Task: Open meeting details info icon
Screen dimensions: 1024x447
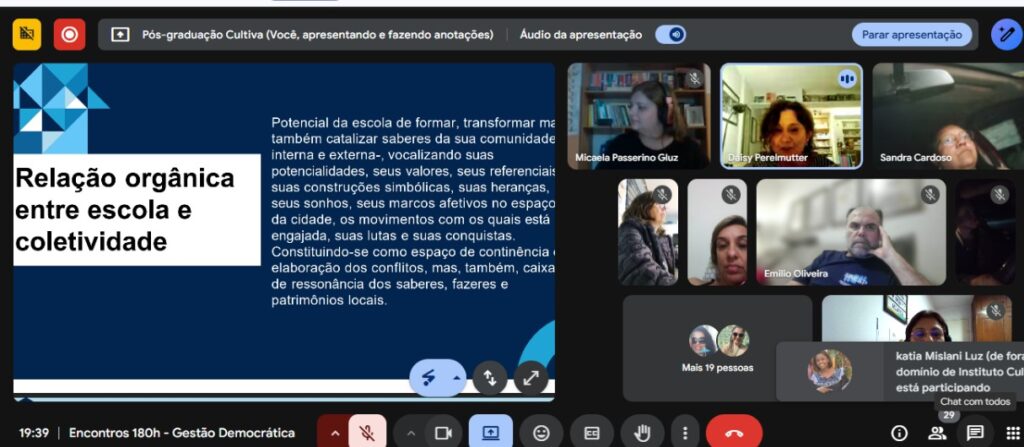Action: [x=899, y=432]
